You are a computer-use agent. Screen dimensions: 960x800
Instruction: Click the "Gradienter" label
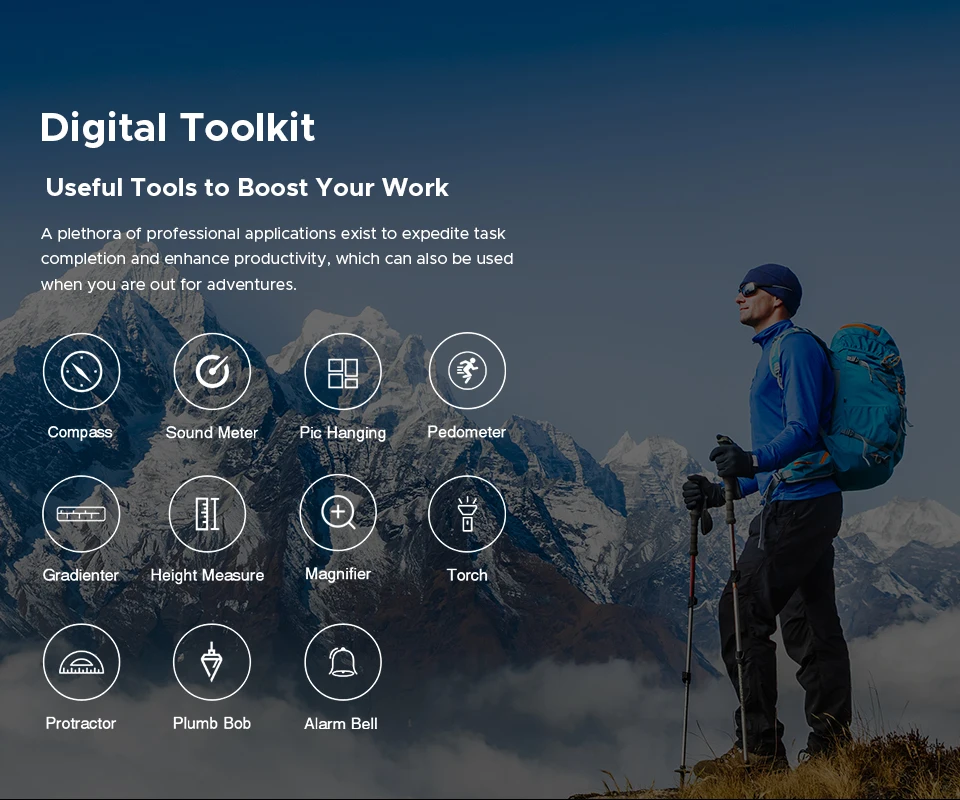click(80, 575)
